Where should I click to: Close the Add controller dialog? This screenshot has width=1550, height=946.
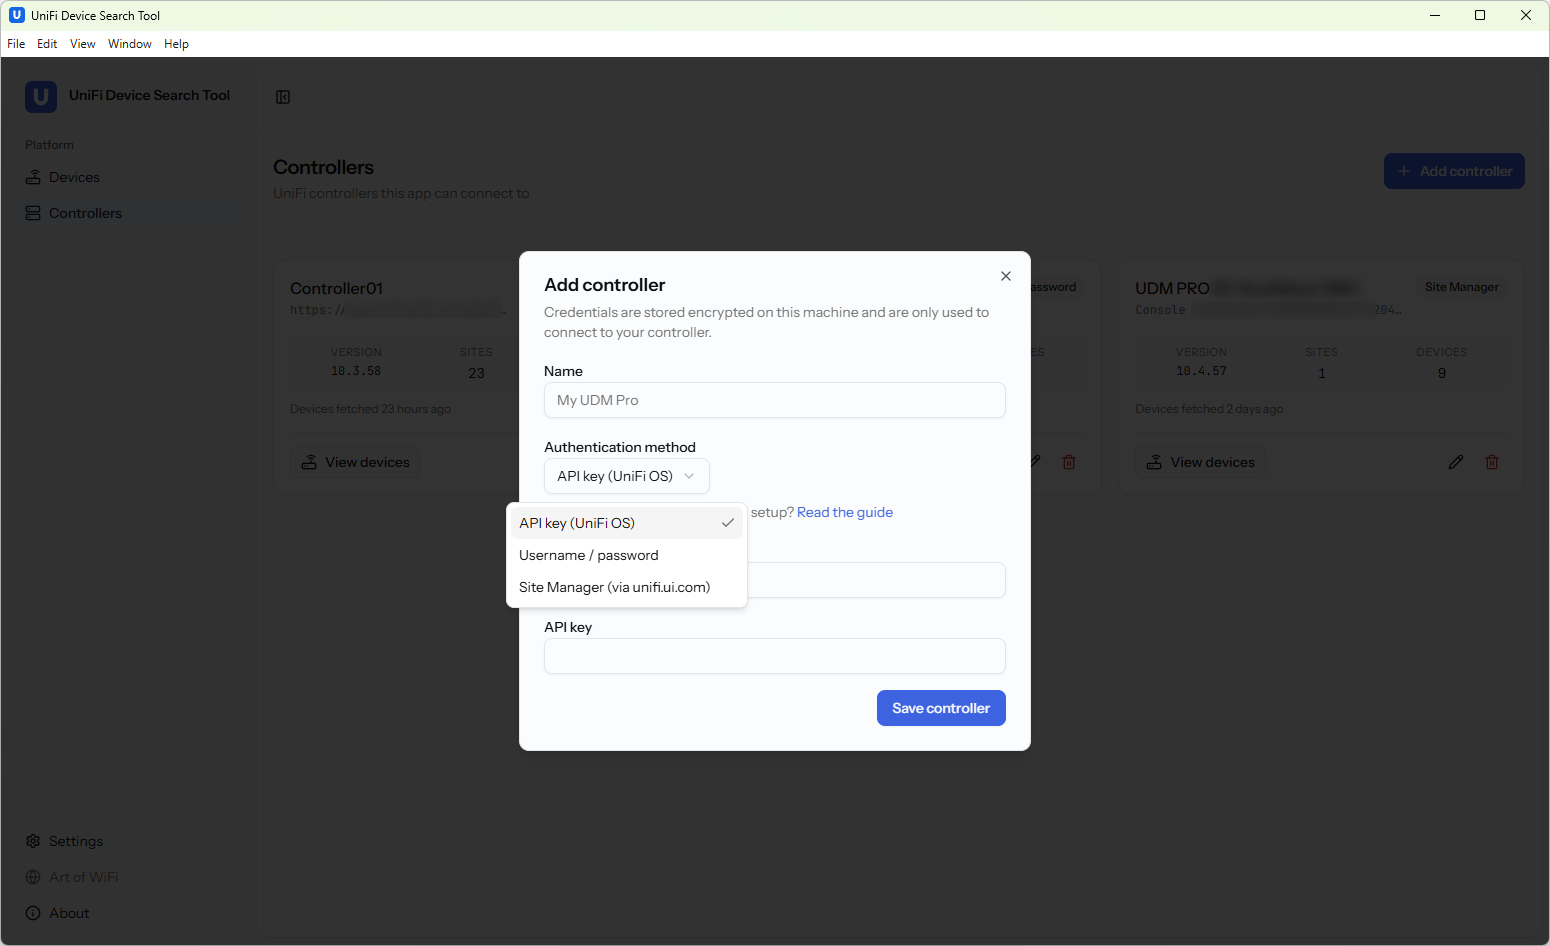click(x=1006, y=276)
